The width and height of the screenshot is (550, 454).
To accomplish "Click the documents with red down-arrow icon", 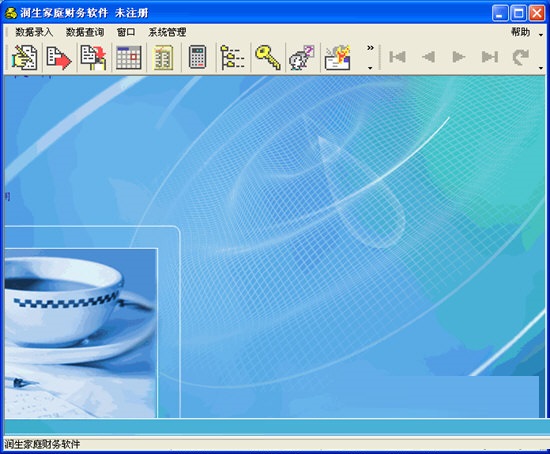I will [x=94, y=57].
